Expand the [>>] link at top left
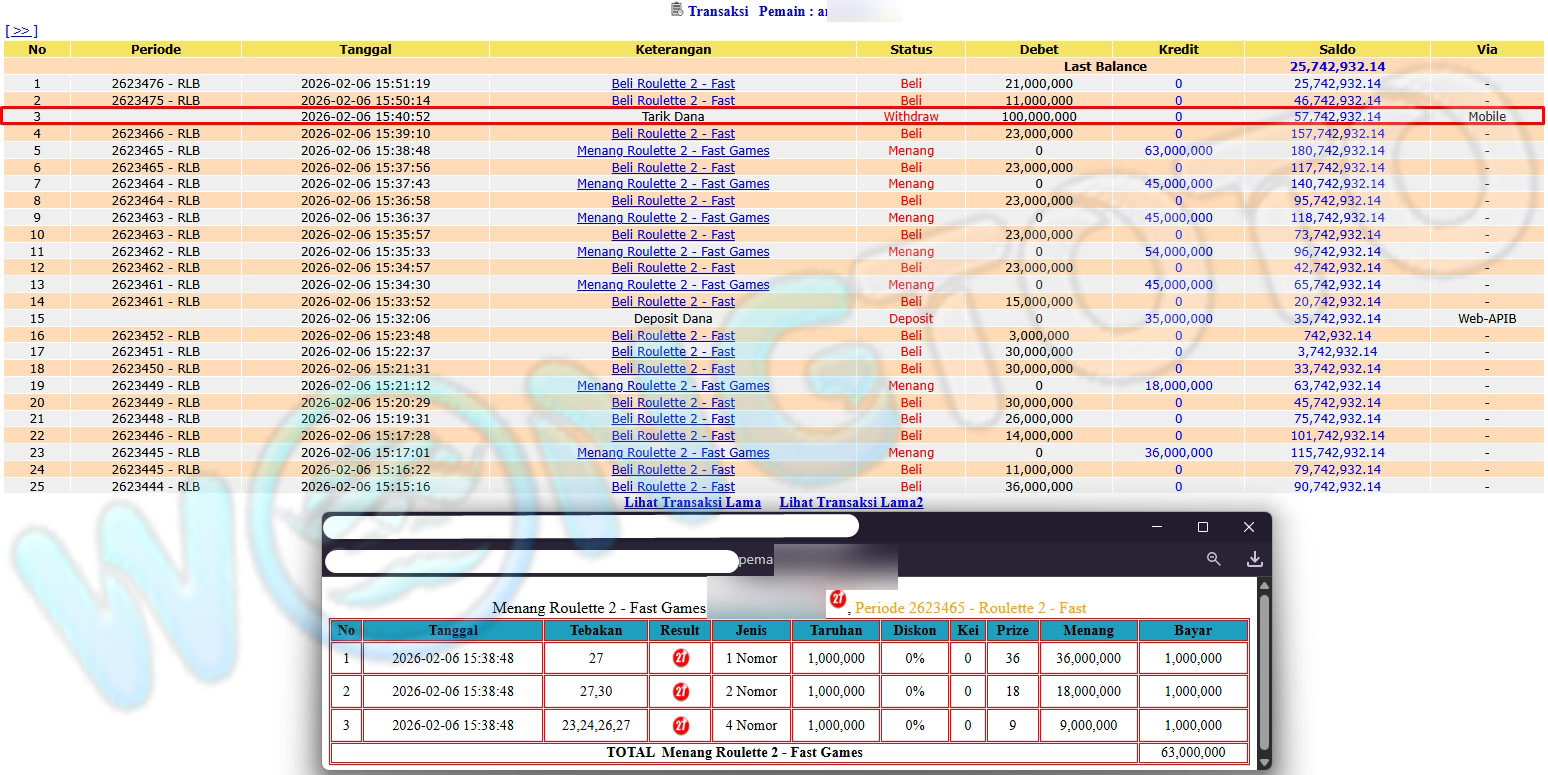1548x775 pixels. click(21, 31)
